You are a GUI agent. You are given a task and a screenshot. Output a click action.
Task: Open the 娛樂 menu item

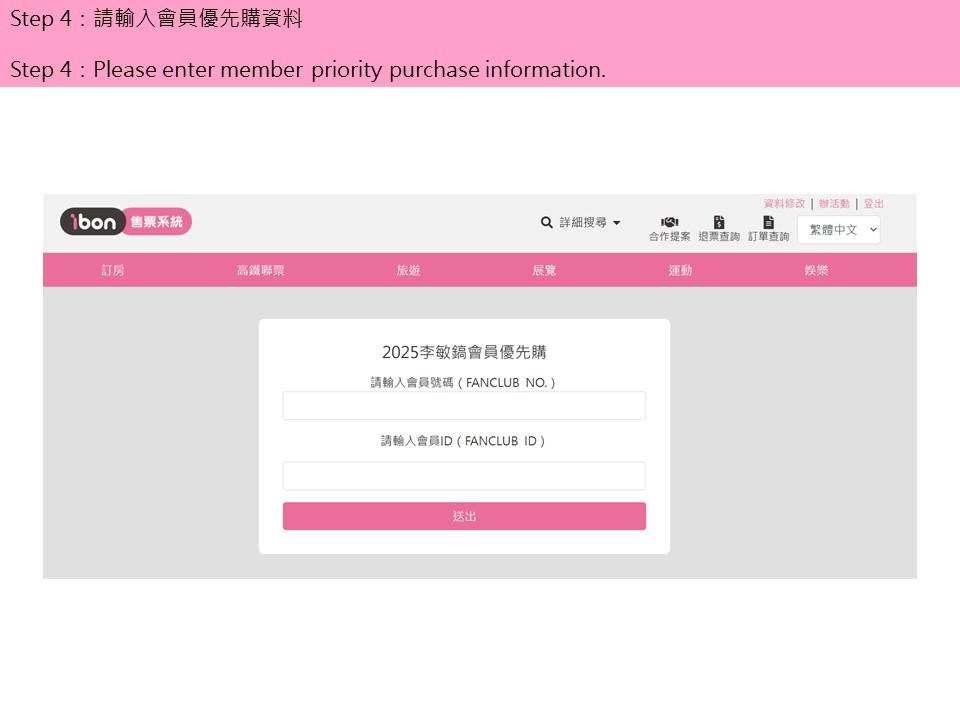coord(816,270)
